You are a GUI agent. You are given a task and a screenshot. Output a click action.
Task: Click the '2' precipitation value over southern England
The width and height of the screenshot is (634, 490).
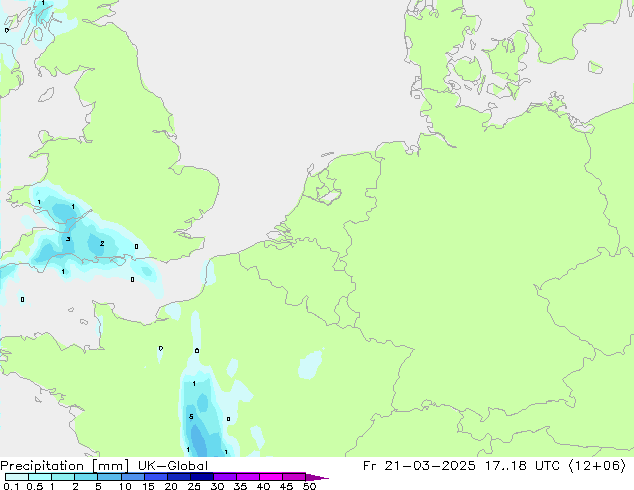click(x=102, y=243)
